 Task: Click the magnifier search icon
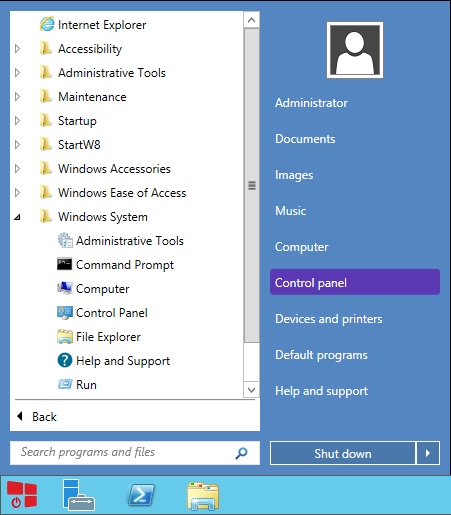[x=241, y=453]
